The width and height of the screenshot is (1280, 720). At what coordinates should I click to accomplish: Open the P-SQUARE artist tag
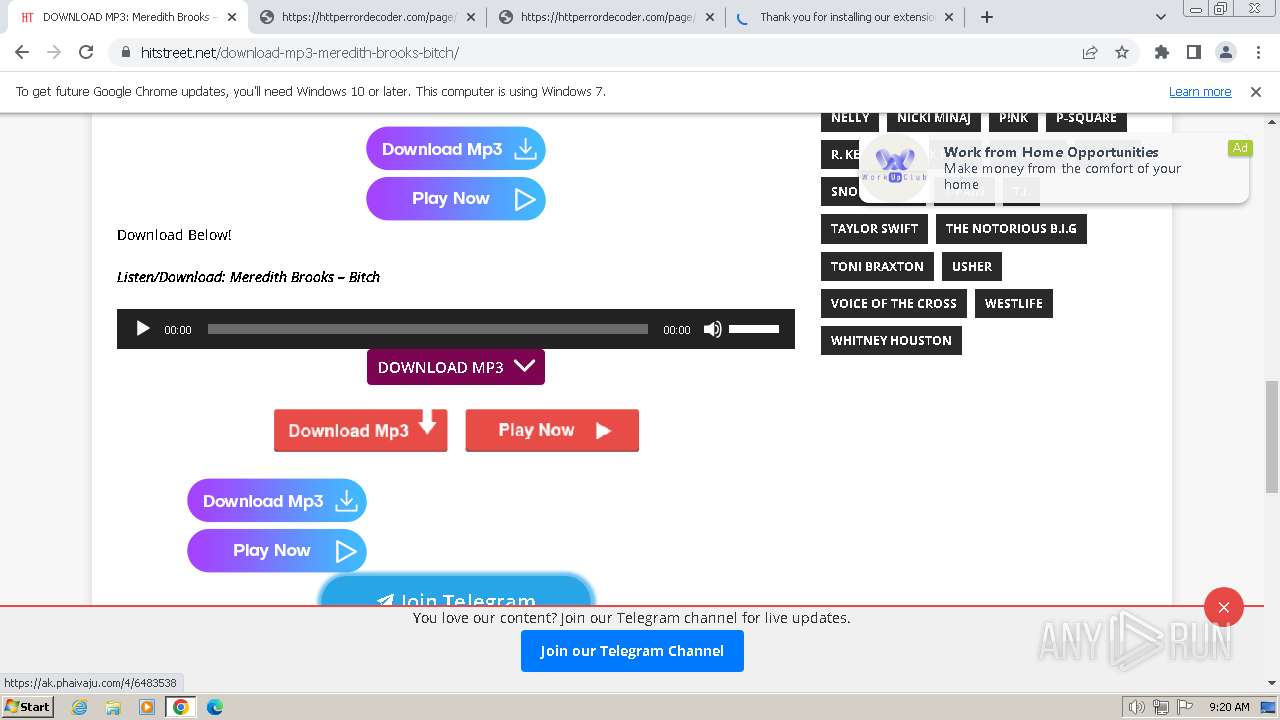click(1086, 120)
